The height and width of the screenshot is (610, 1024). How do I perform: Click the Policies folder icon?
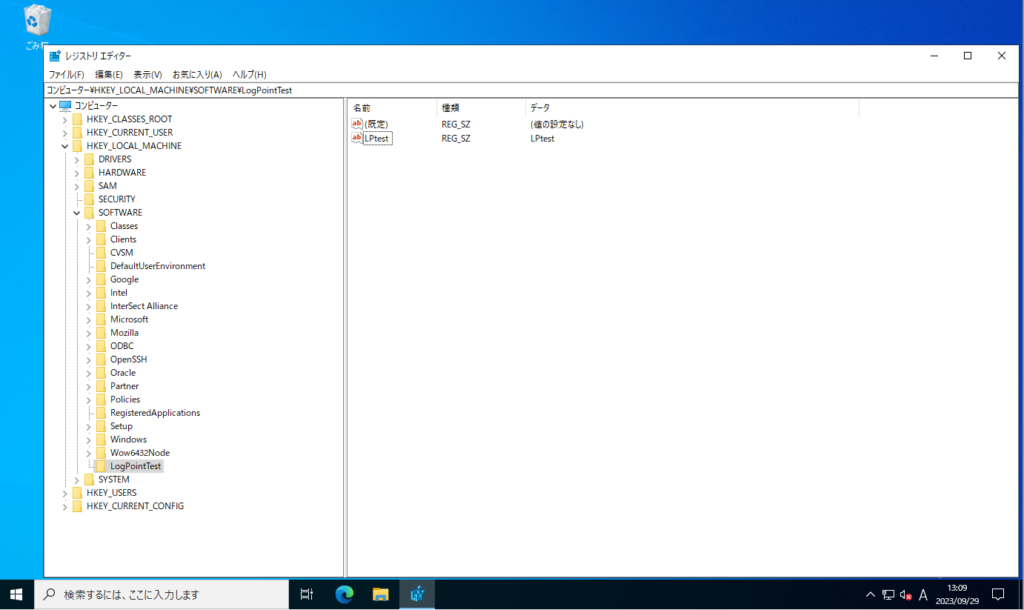[101, 400]
